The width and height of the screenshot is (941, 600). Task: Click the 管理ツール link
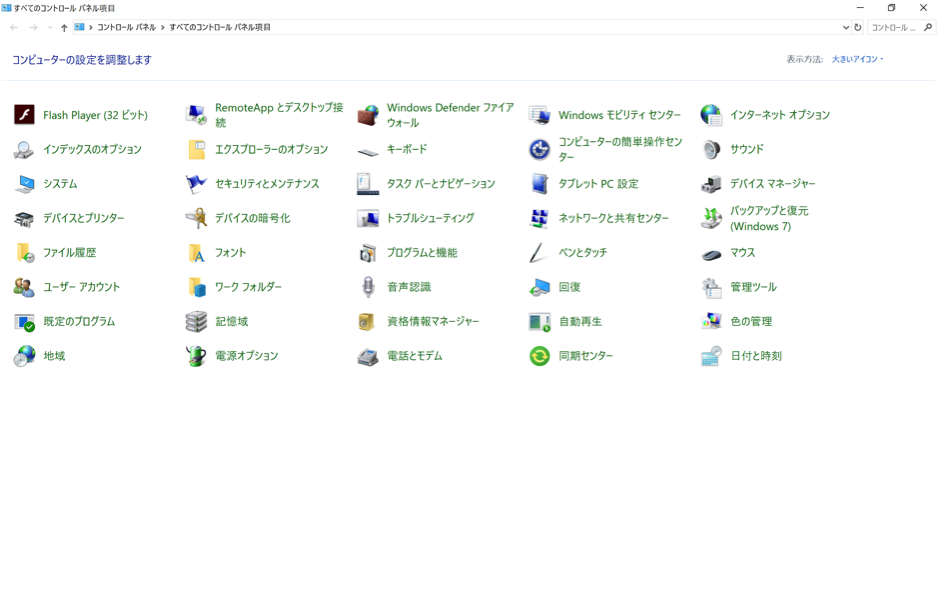click(x=753, y=287)
